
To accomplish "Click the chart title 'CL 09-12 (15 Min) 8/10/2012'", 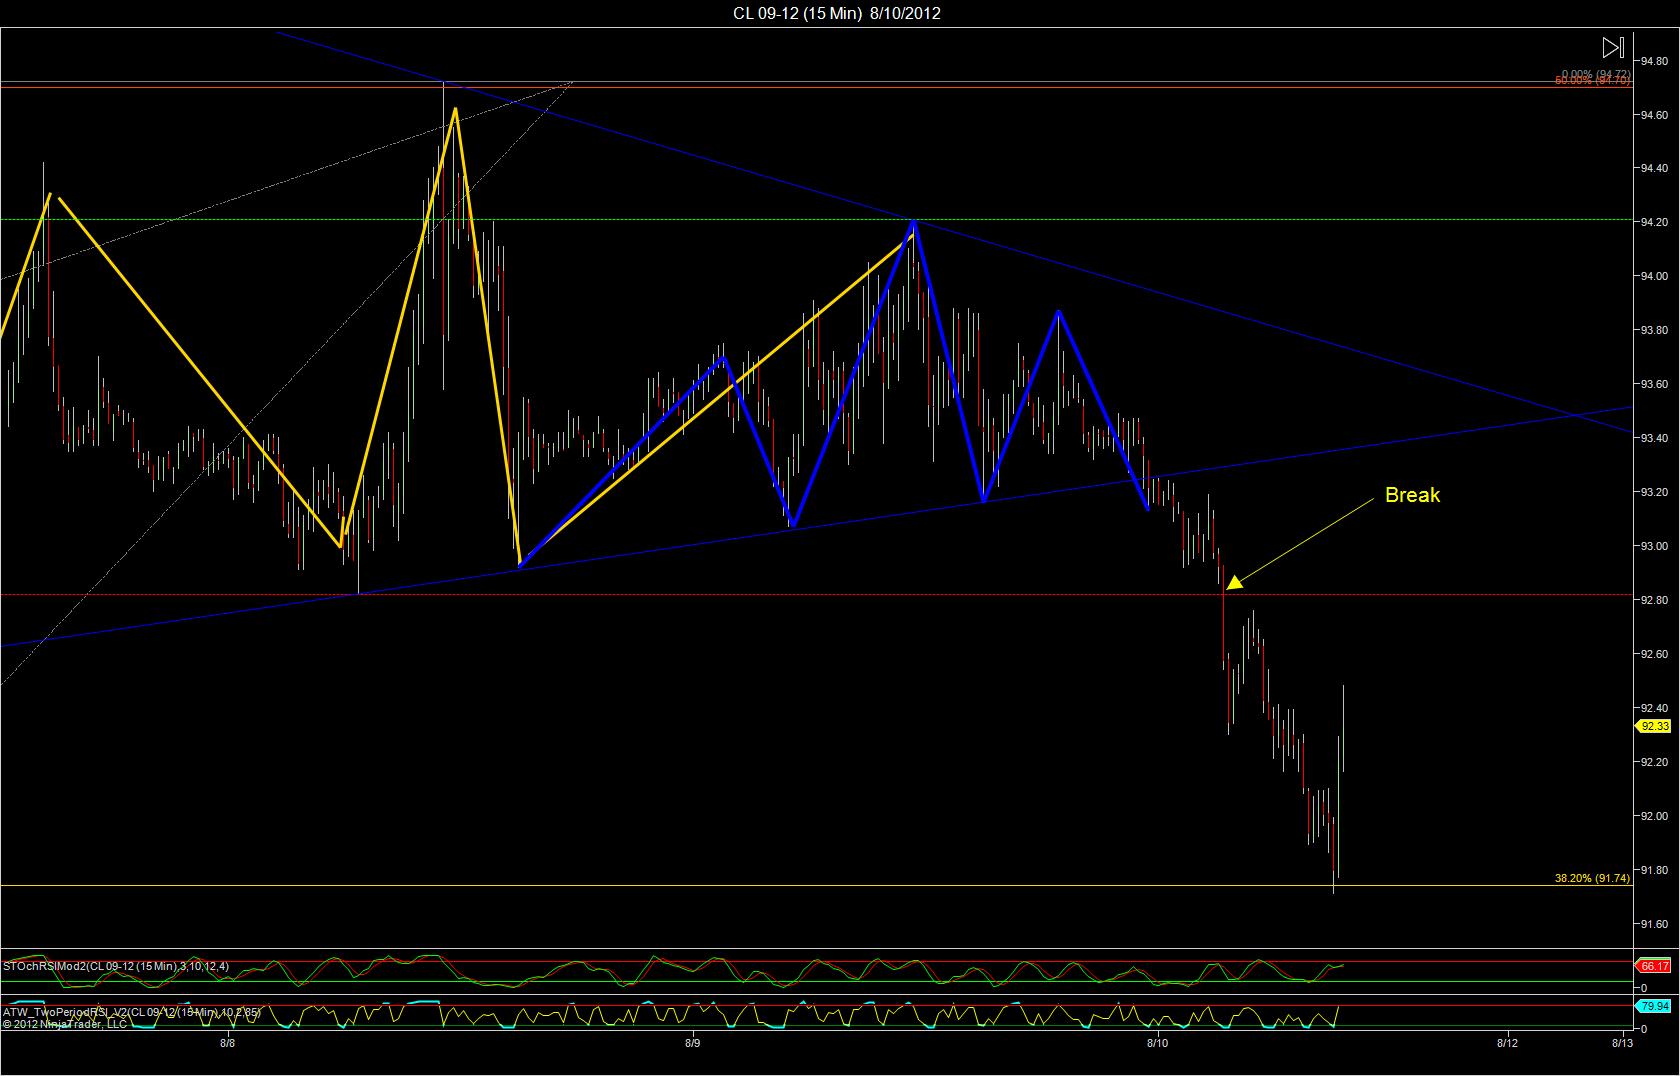I will [837, 13].
